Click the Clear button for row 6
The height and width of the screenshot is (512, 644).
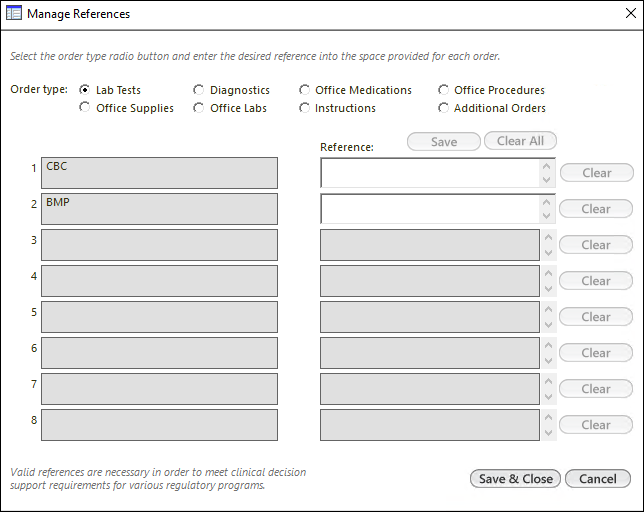click(596, 353)
